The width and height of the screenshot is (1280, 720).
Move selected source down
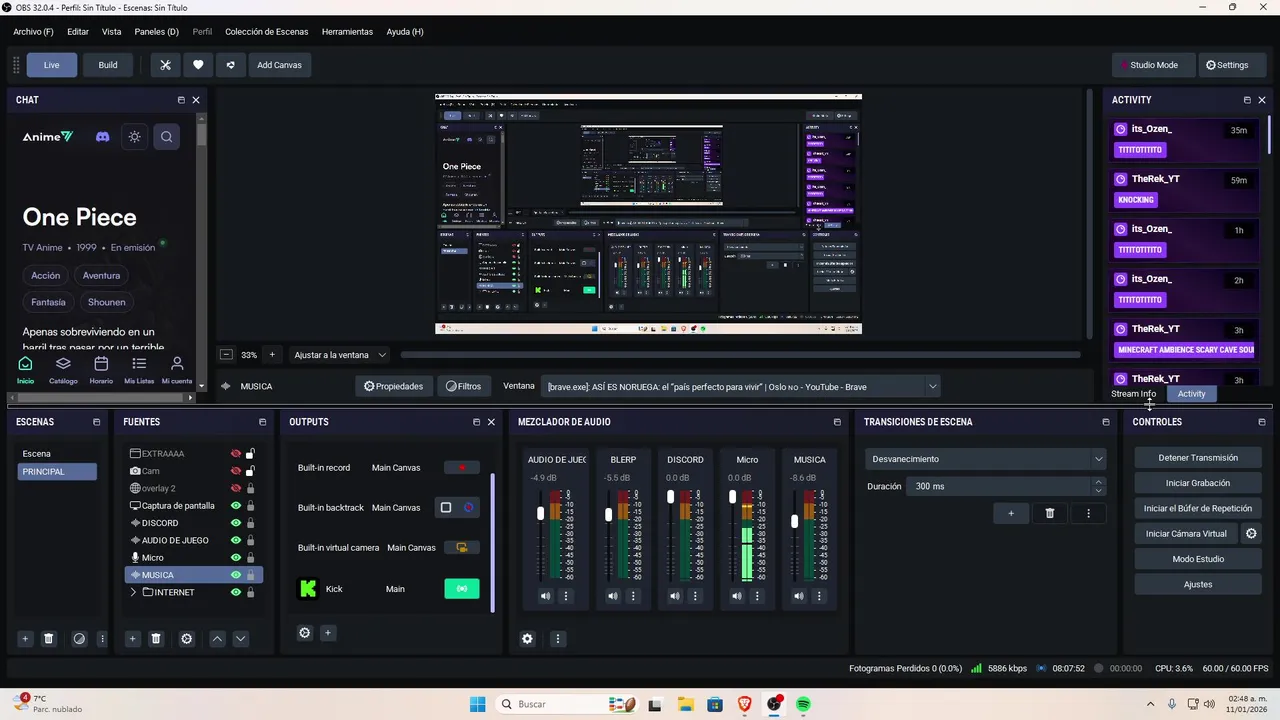[x=240, y=639]
